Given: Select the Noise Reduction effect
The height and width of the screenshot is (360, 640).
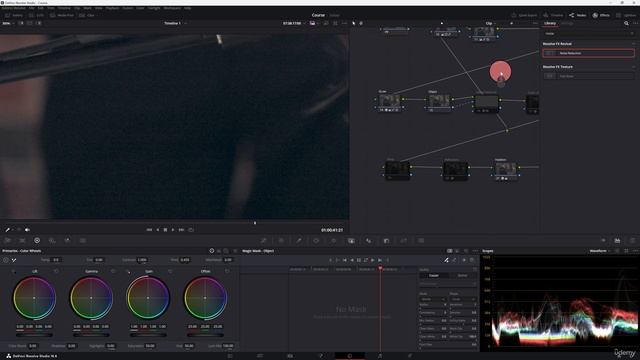Looking at the screenshot, I should 589,53.
